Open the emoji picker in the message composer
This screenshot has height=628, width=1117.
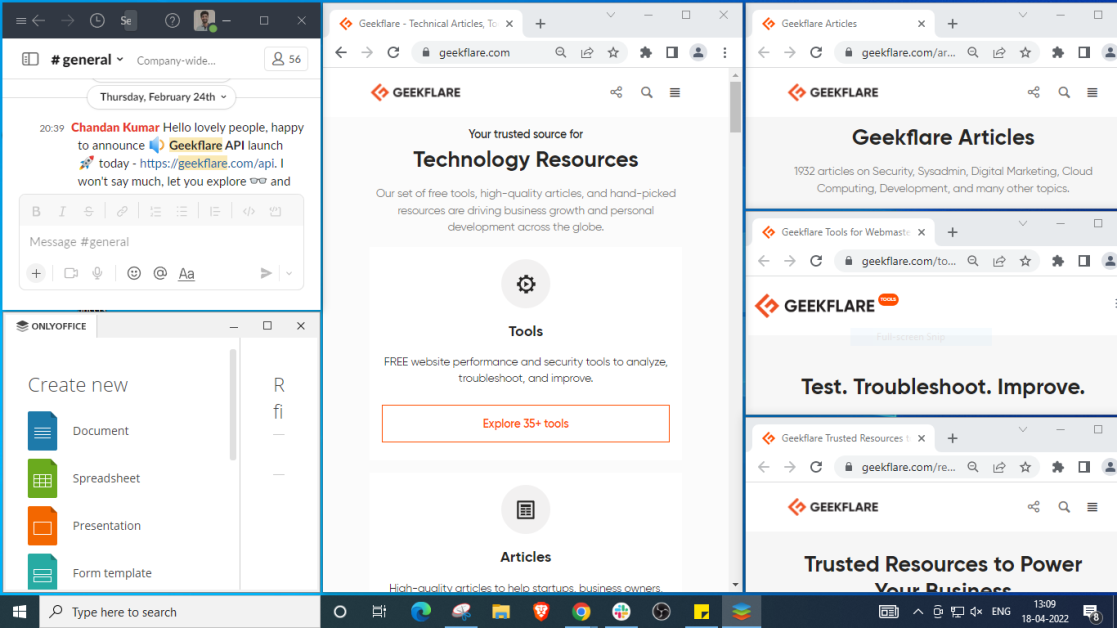(x=134, y=273)
